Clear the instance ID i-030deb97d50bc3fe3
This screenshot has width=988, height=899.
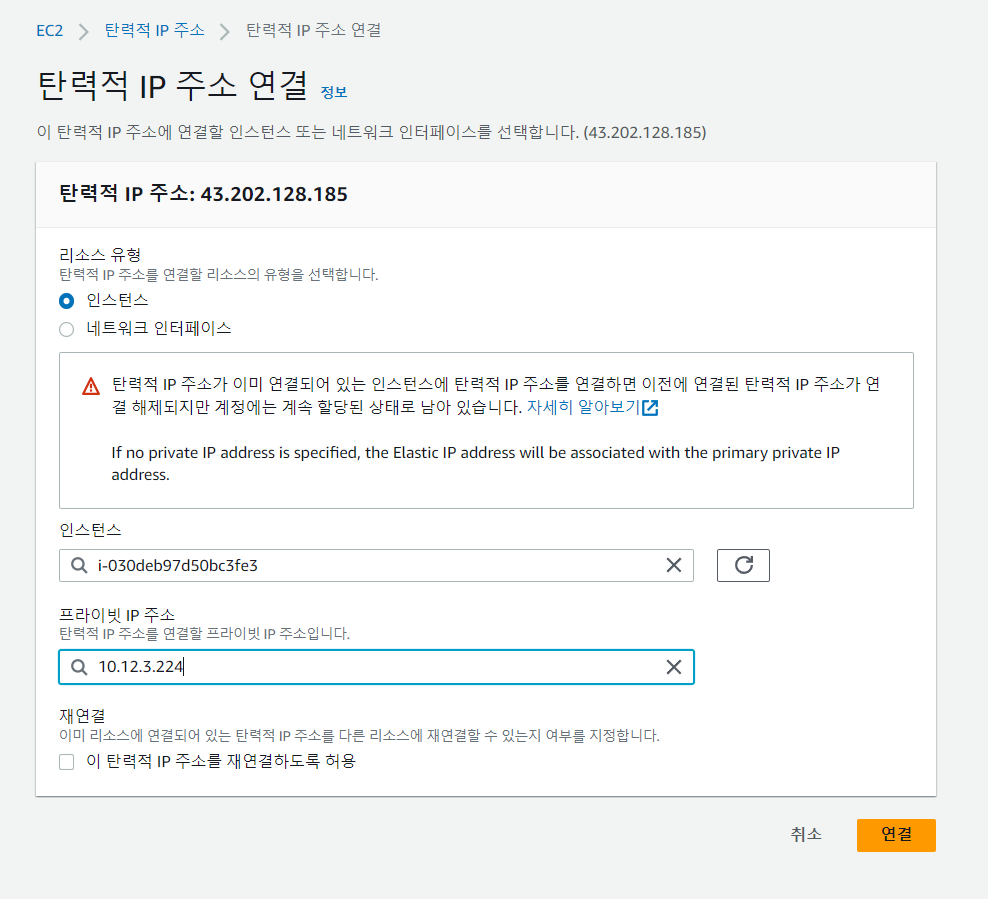tap(674, 565)
